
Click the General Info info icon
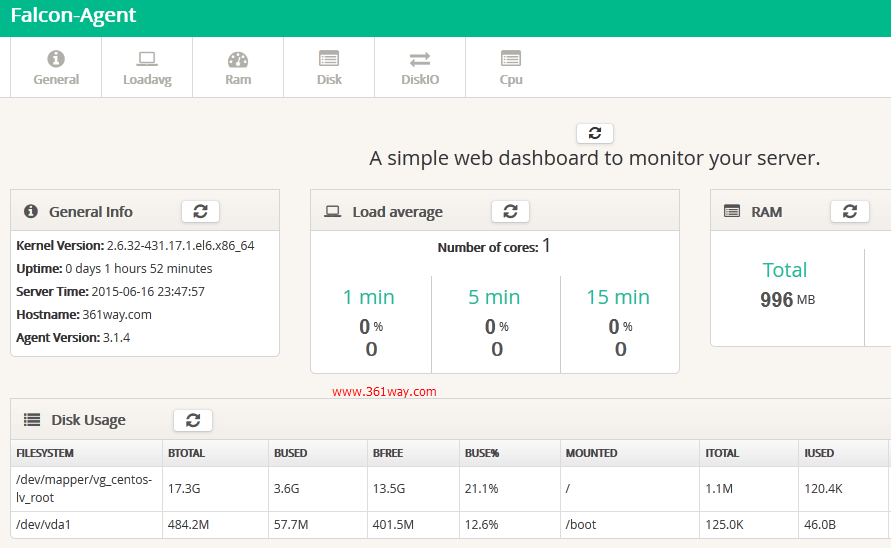point(31,212)
